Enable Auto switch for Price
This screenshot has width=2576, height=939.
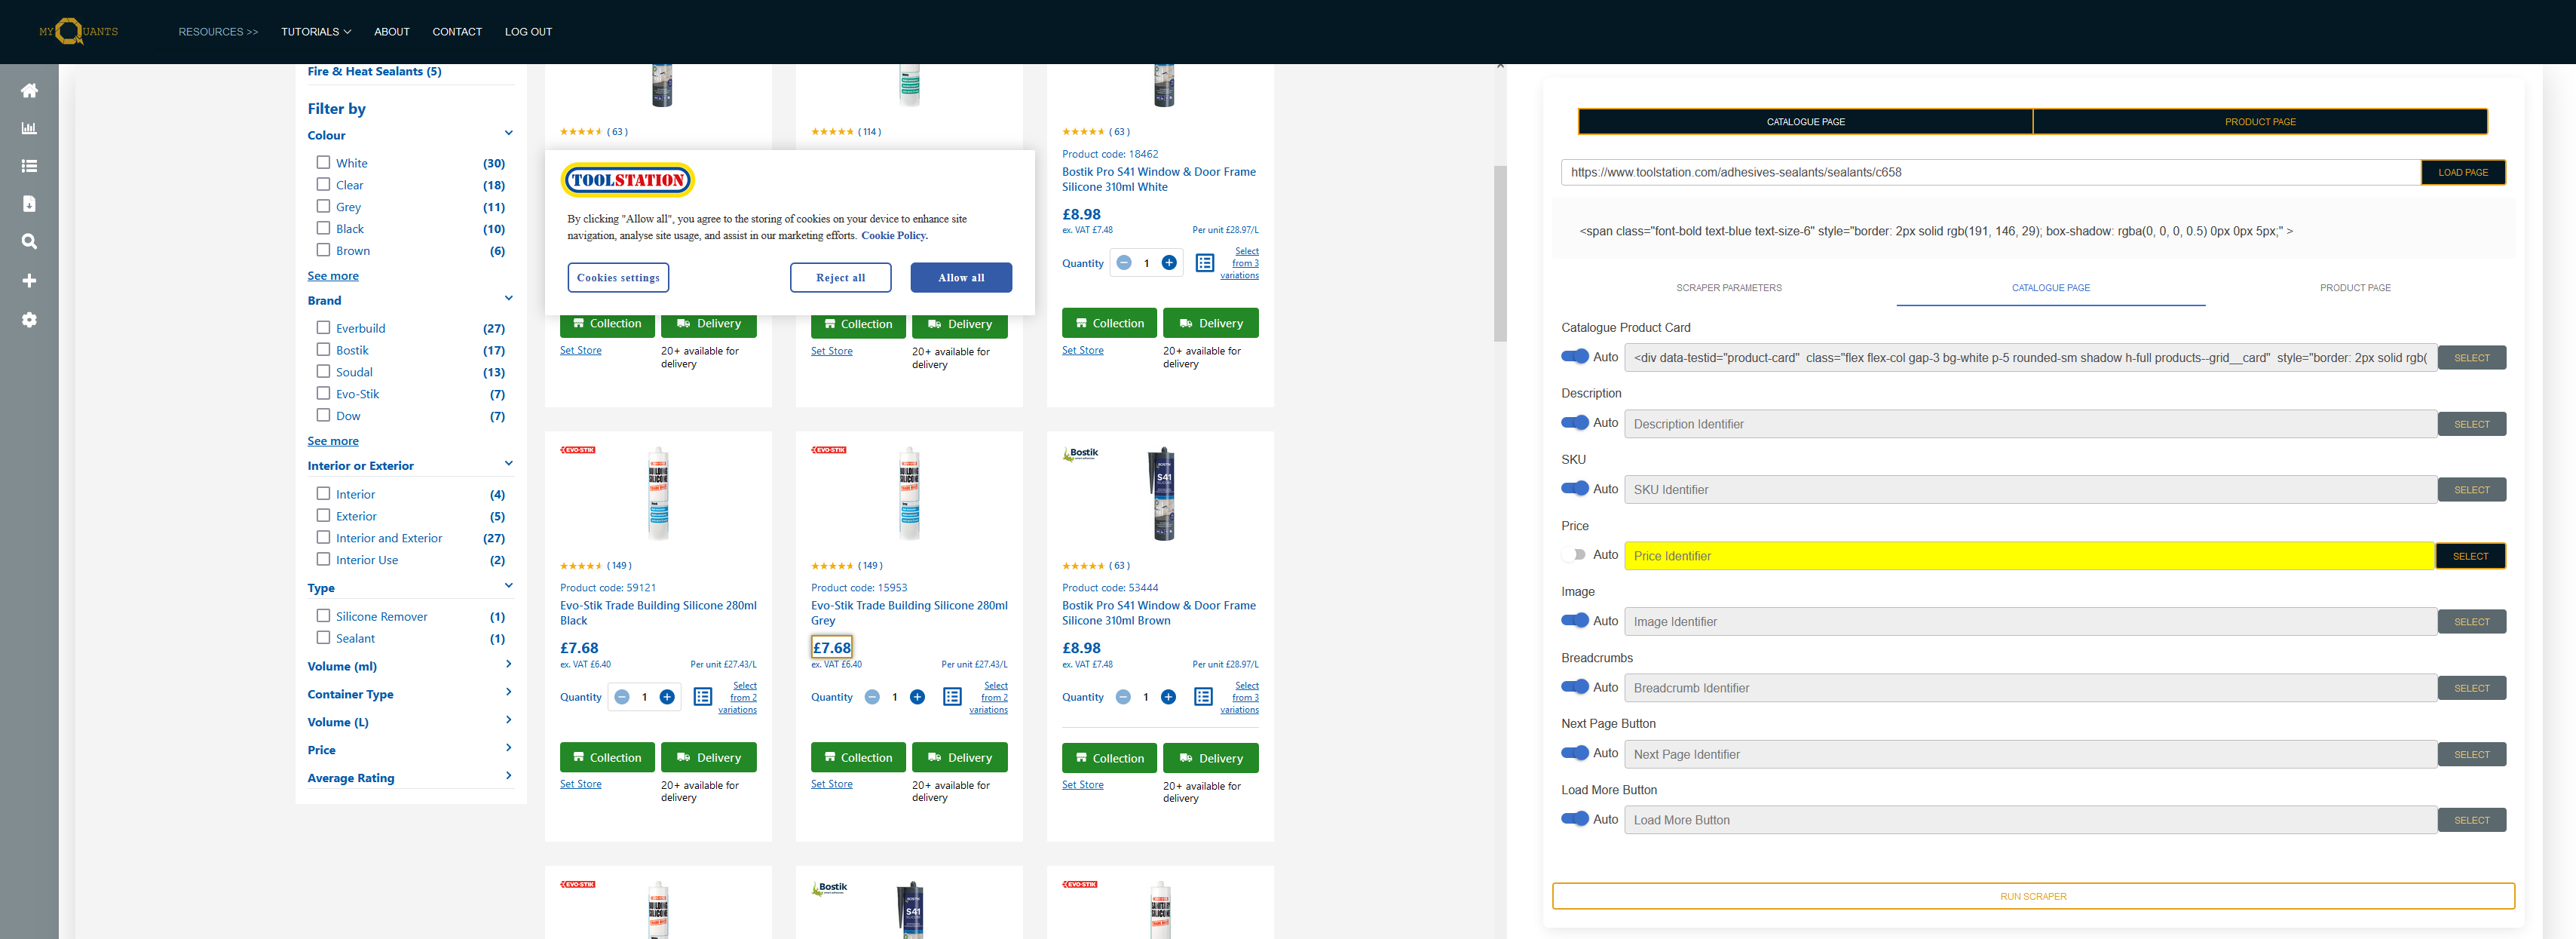[x=1575, y=555]
